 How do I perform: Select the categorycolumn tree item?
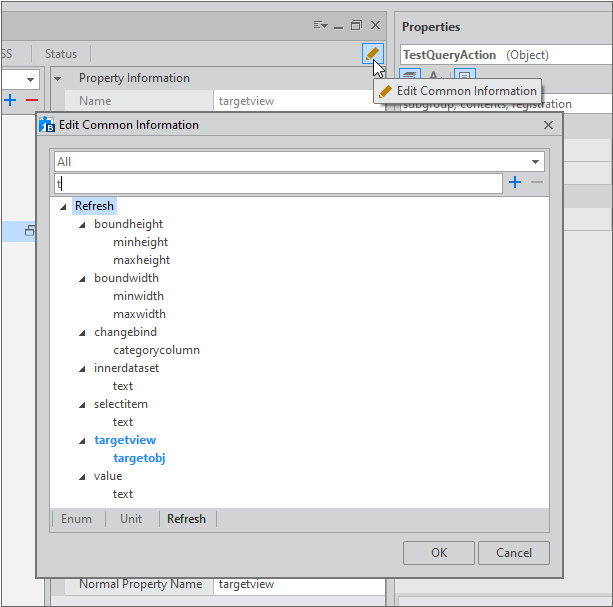pos(156,350)
